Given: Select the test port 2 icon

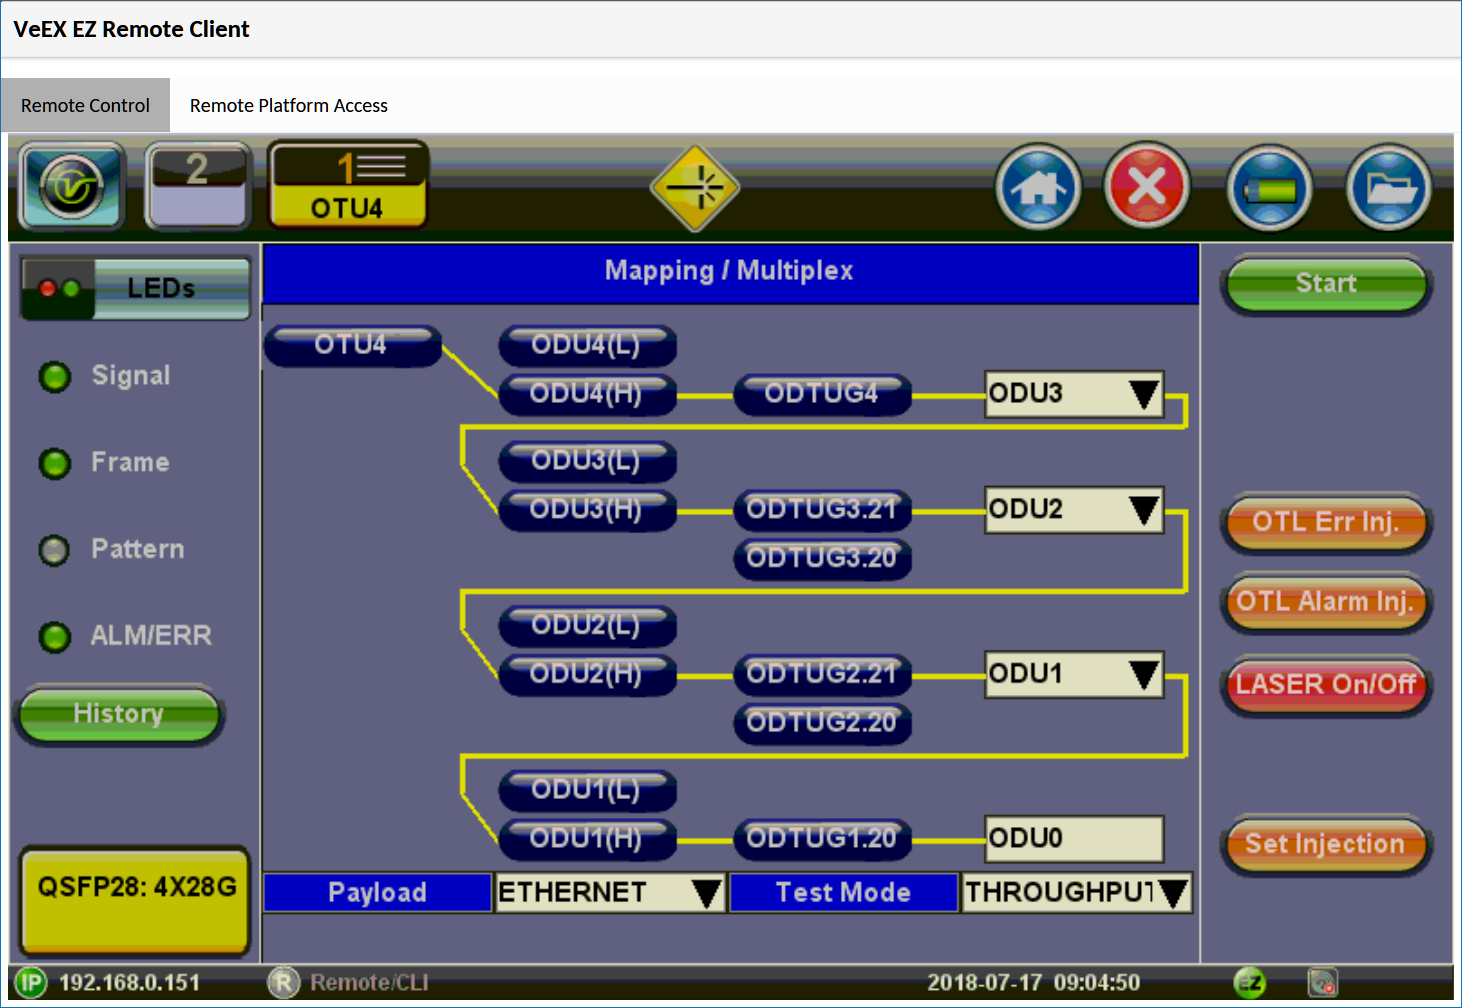Looking at the screenshot, I should pyautogui.click(x=198, y=187).
